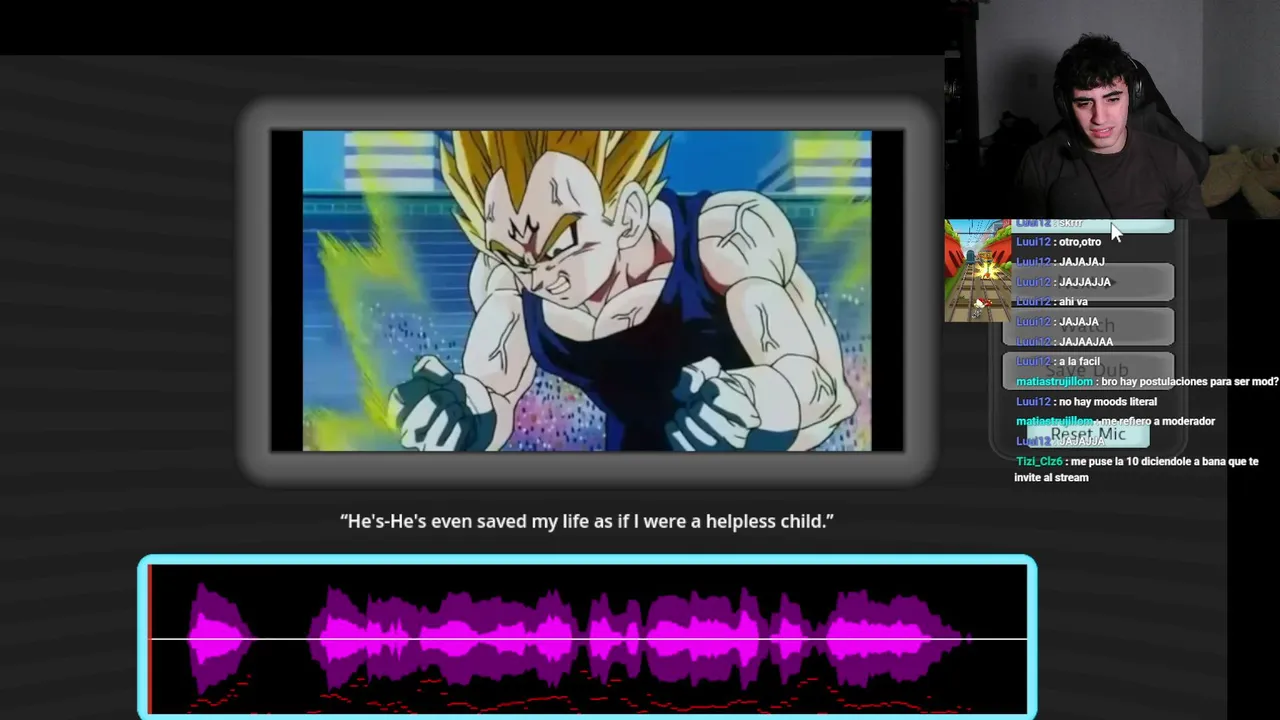Image resolution: width=1280 pixels, height=720 pixels.
Task: Click the chat message "JAJJAJJA"
Action: (1084, 282)
